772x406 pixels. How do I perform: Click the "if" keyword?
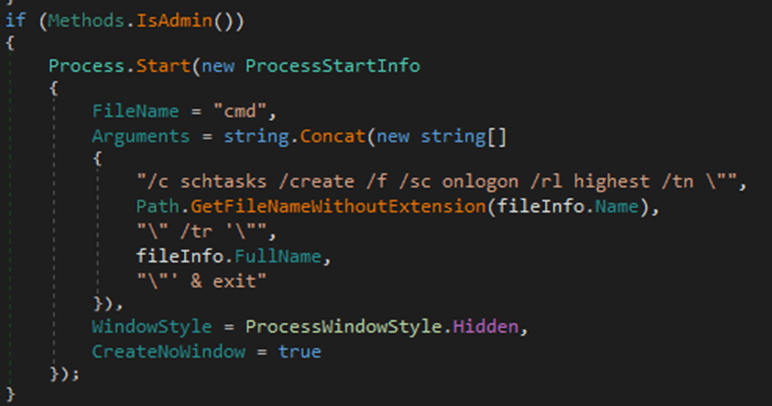pos(16,19)
